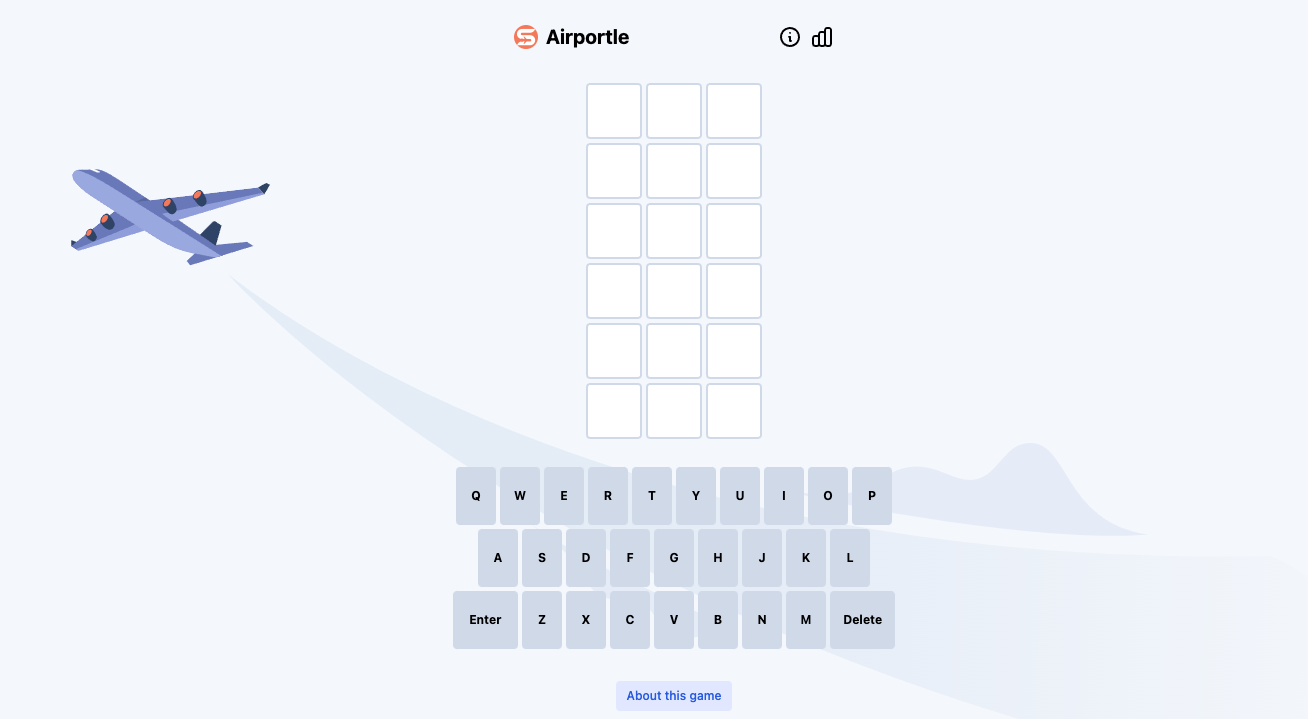Hit the letter G key

pos(674,558)
